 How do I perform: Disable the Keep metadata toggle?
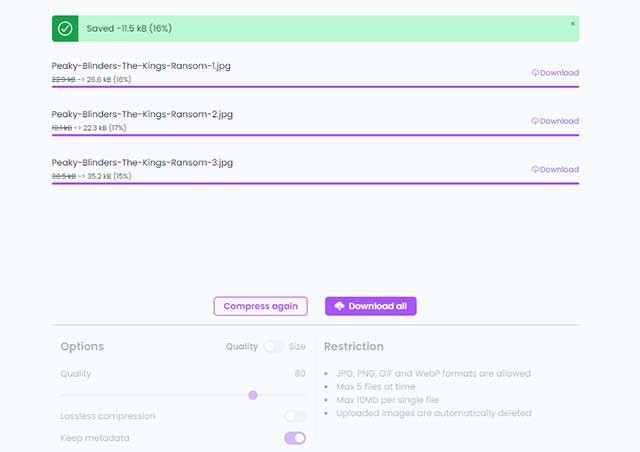[295, 438]
